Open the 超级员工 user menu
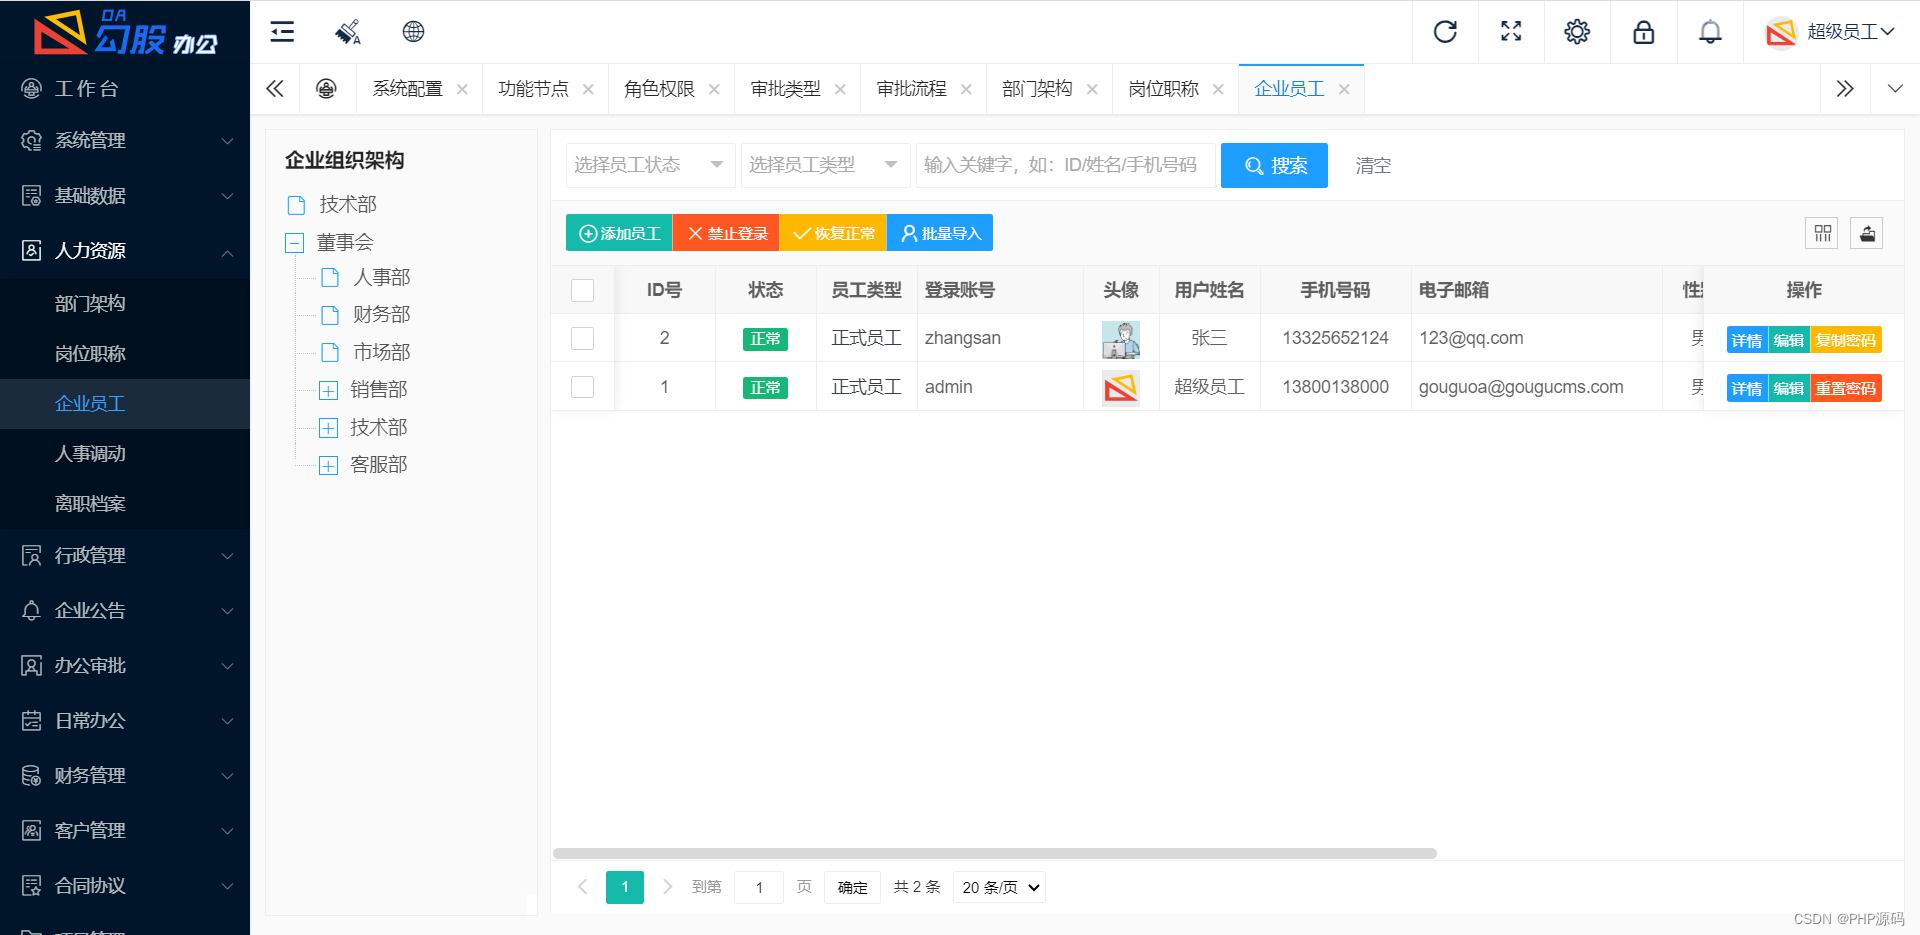Image resolution: width=1920 pixels, height=935 pixels. coord(1830,32)
